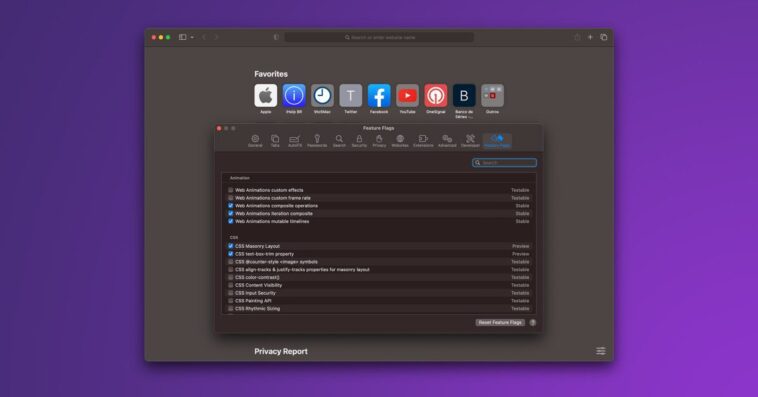The image size is (758, 397).
Task: Enable CSS color-contrast()
Action: 231,278
